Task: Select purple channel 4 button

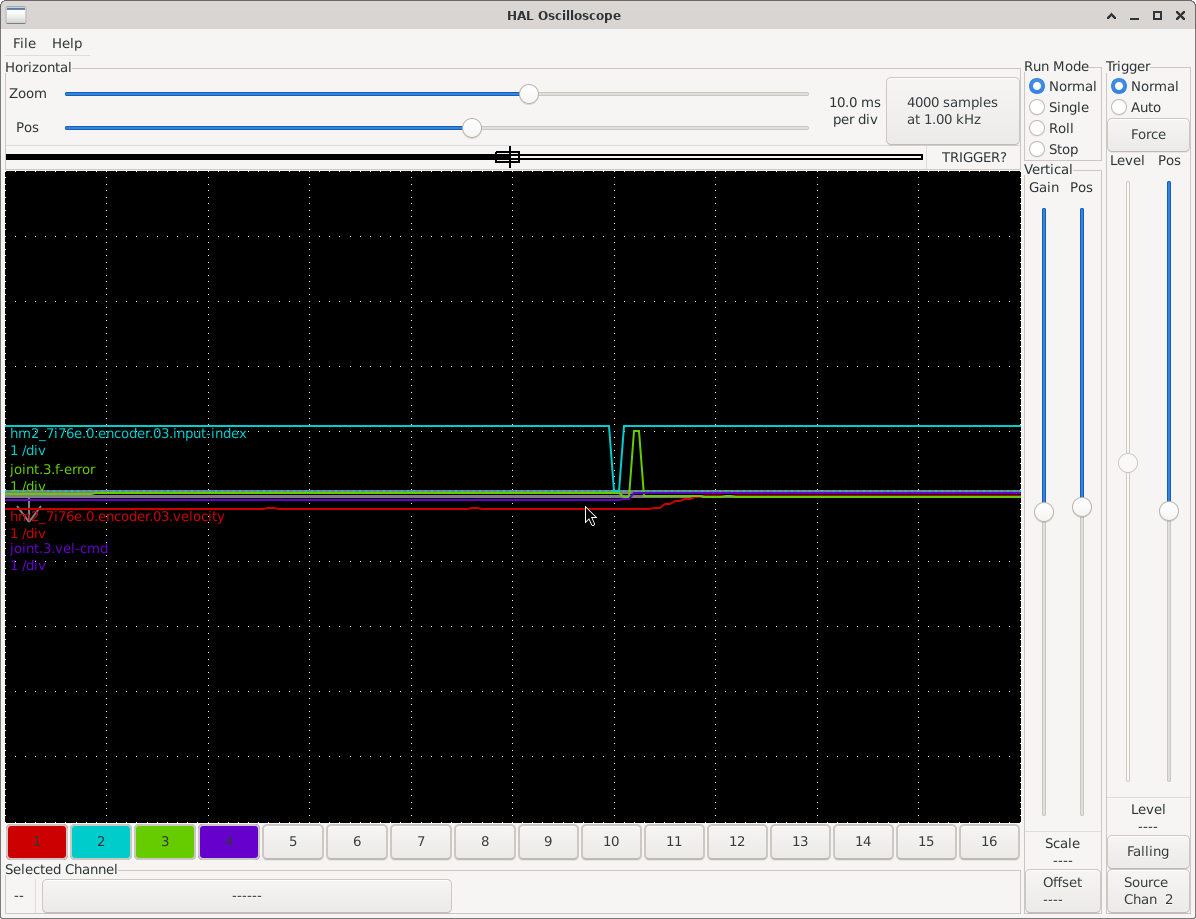Action: click(x=229, y=841)
